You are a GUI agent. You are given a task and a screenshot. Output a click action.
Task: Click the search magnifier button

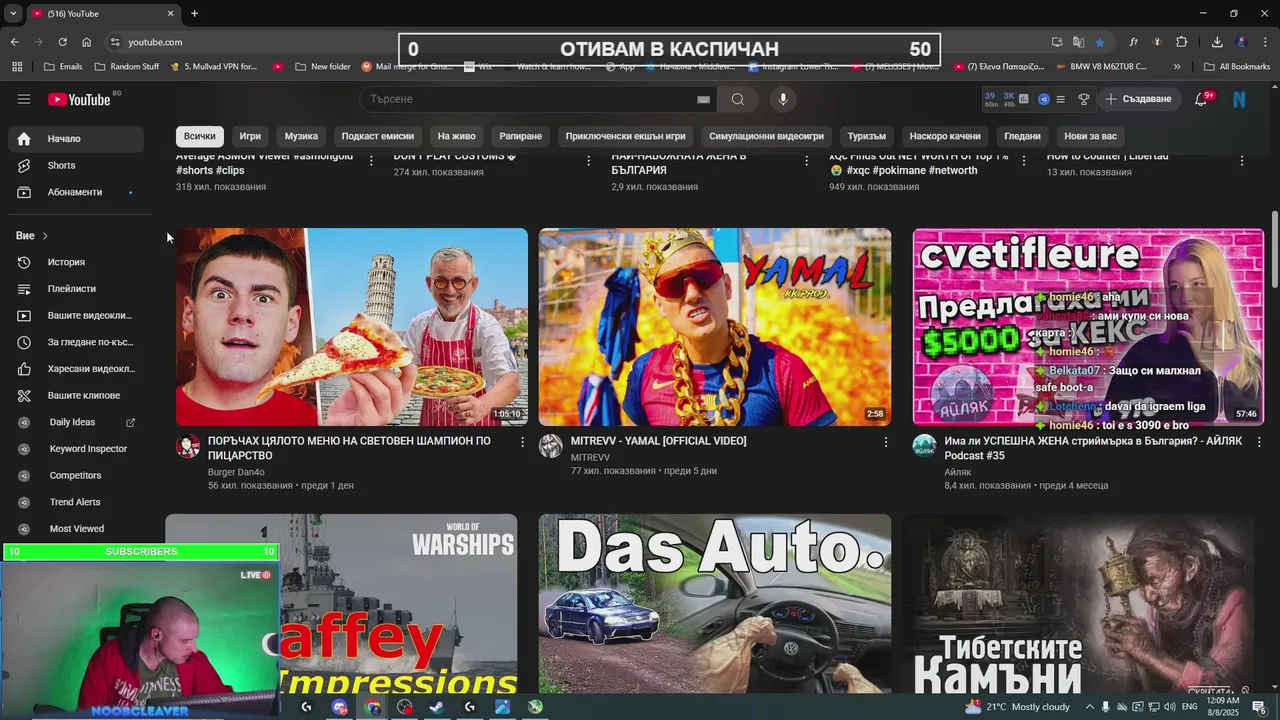coord(738,99)
